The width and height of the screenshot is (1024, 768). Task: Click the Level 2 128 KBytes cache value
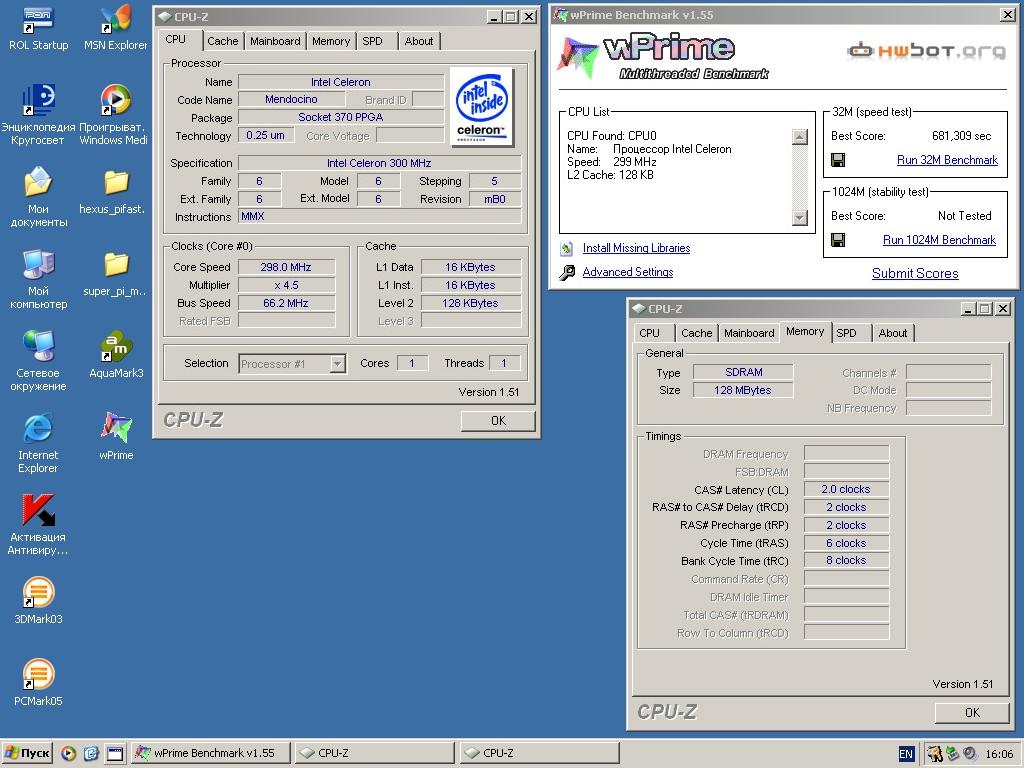pyautogui.click(x=471, y=303)
